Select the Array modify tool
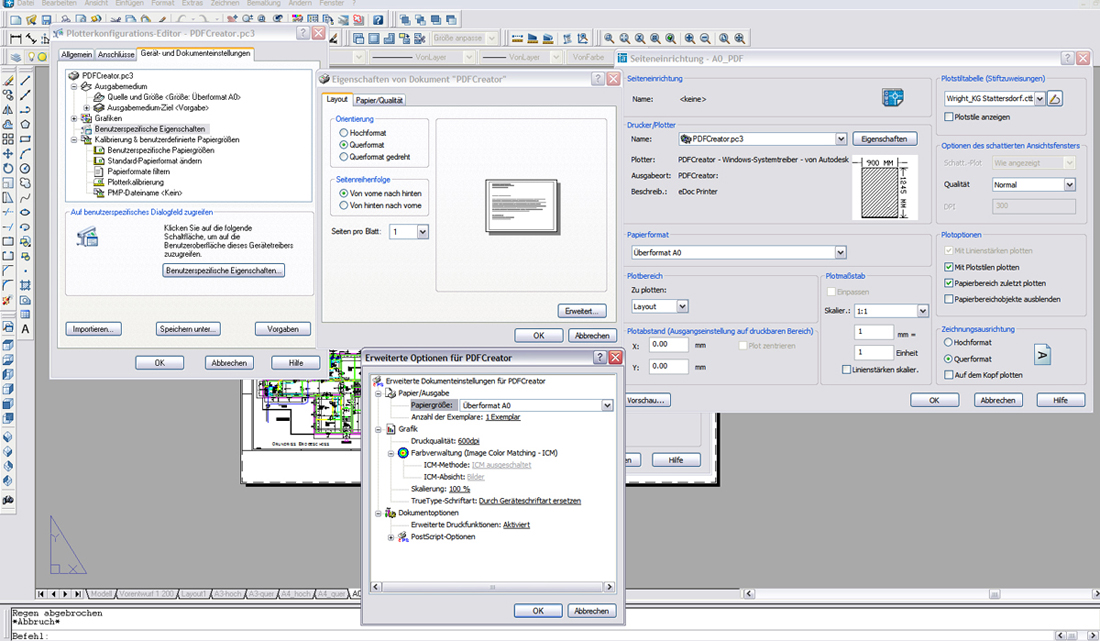 (x=8, y=139)
